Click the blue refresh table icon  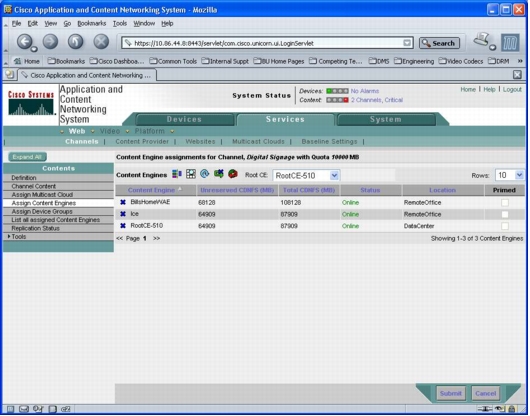click(204, 174)
